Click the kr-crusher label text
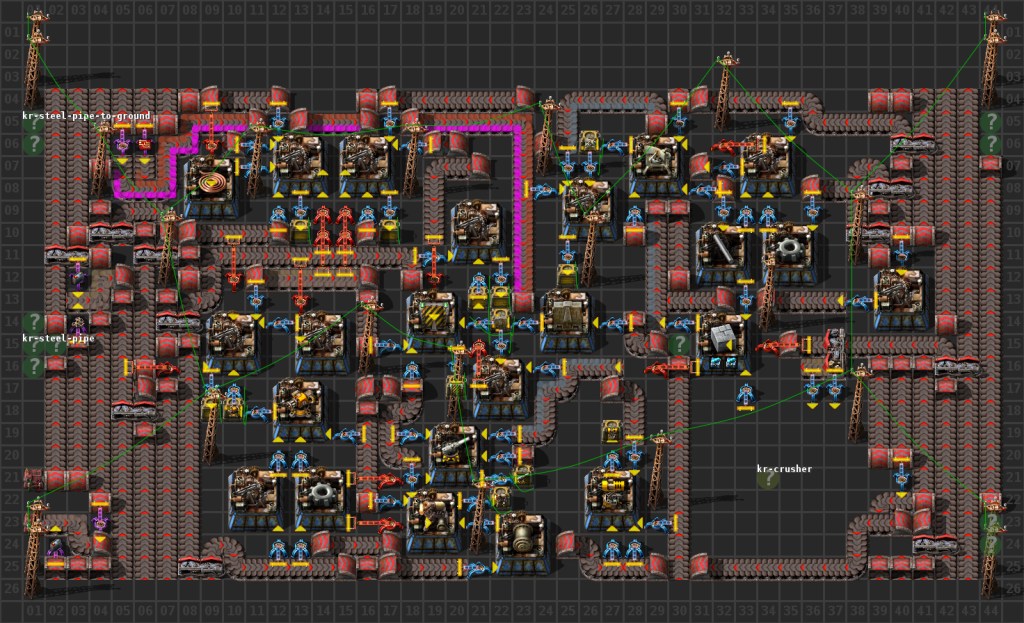This screenshot has height=623, width=1024. (784, 468)
